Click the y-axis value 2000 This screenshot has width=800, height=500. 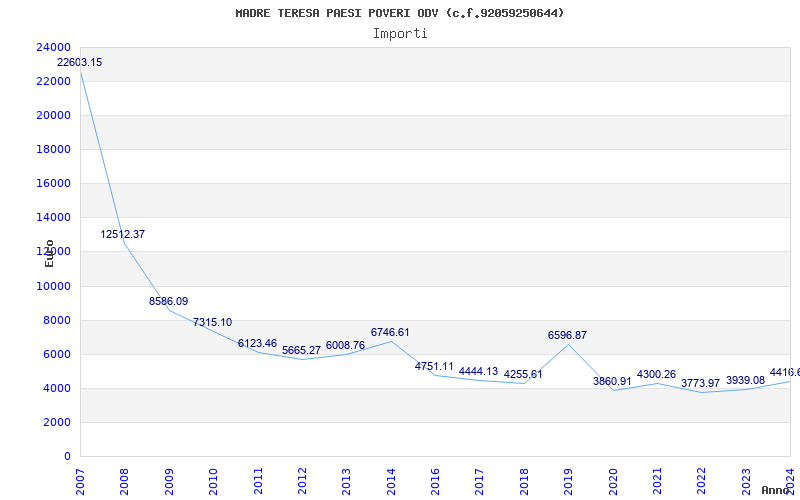56,422
